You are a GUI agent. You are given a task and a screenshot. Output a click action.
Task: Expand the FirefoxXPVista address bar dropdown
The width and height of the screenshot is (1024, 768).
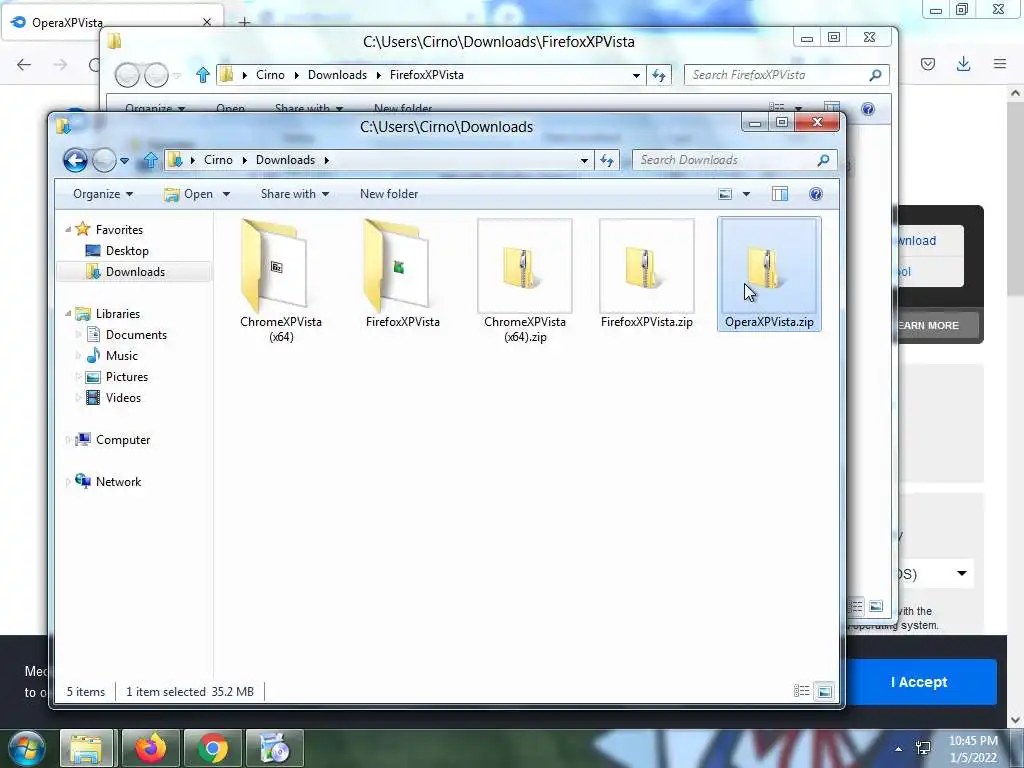point(636,75)
